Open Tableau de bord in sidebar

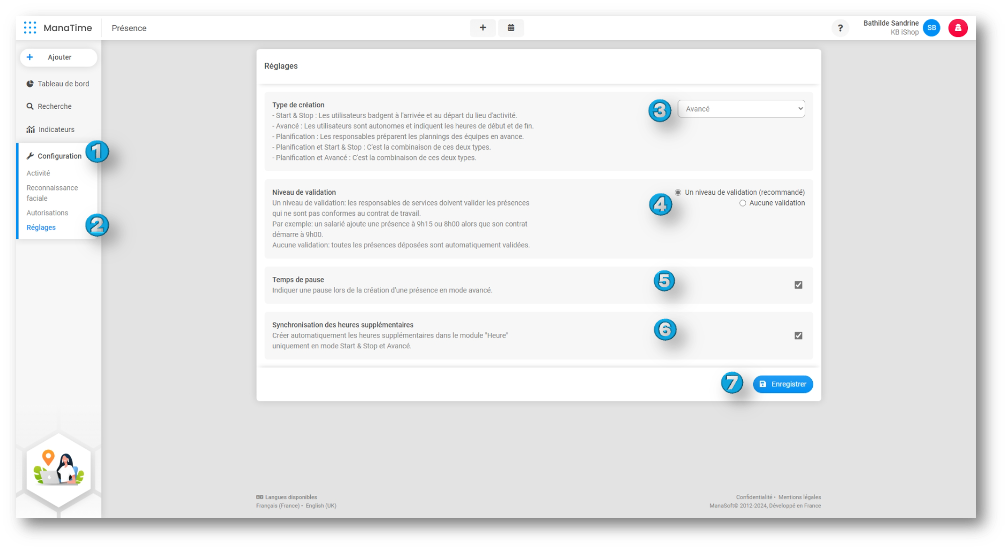click(58, 83)
